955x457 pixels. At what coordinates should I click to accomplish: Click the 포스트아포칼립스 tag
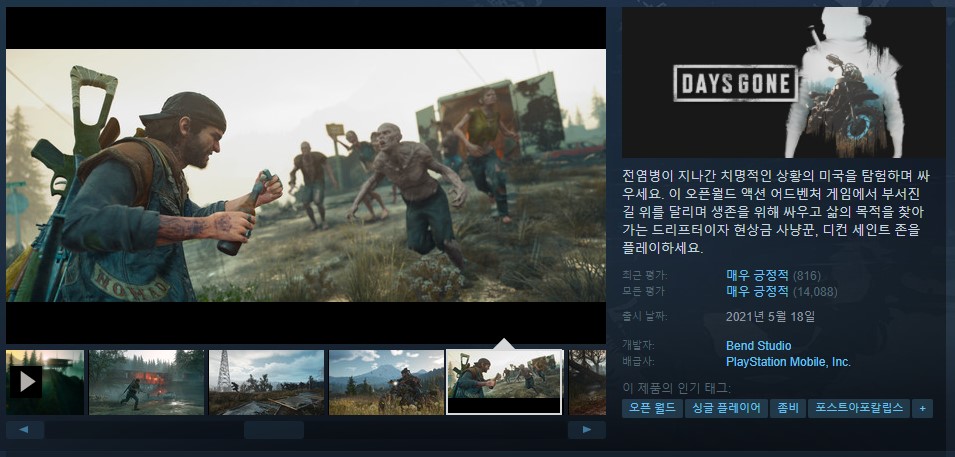click(x=859, y=408)
